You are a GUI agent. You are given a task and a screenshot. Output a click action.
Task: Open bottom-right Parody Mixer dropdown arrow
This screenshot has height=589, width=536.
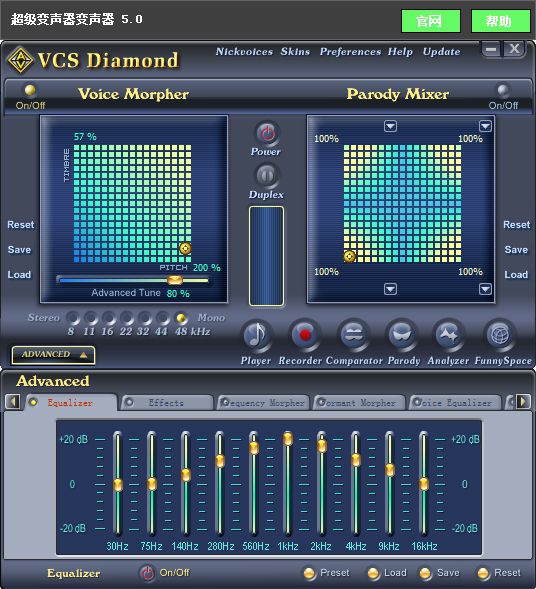pyautogui.click(x=485, y=289)
